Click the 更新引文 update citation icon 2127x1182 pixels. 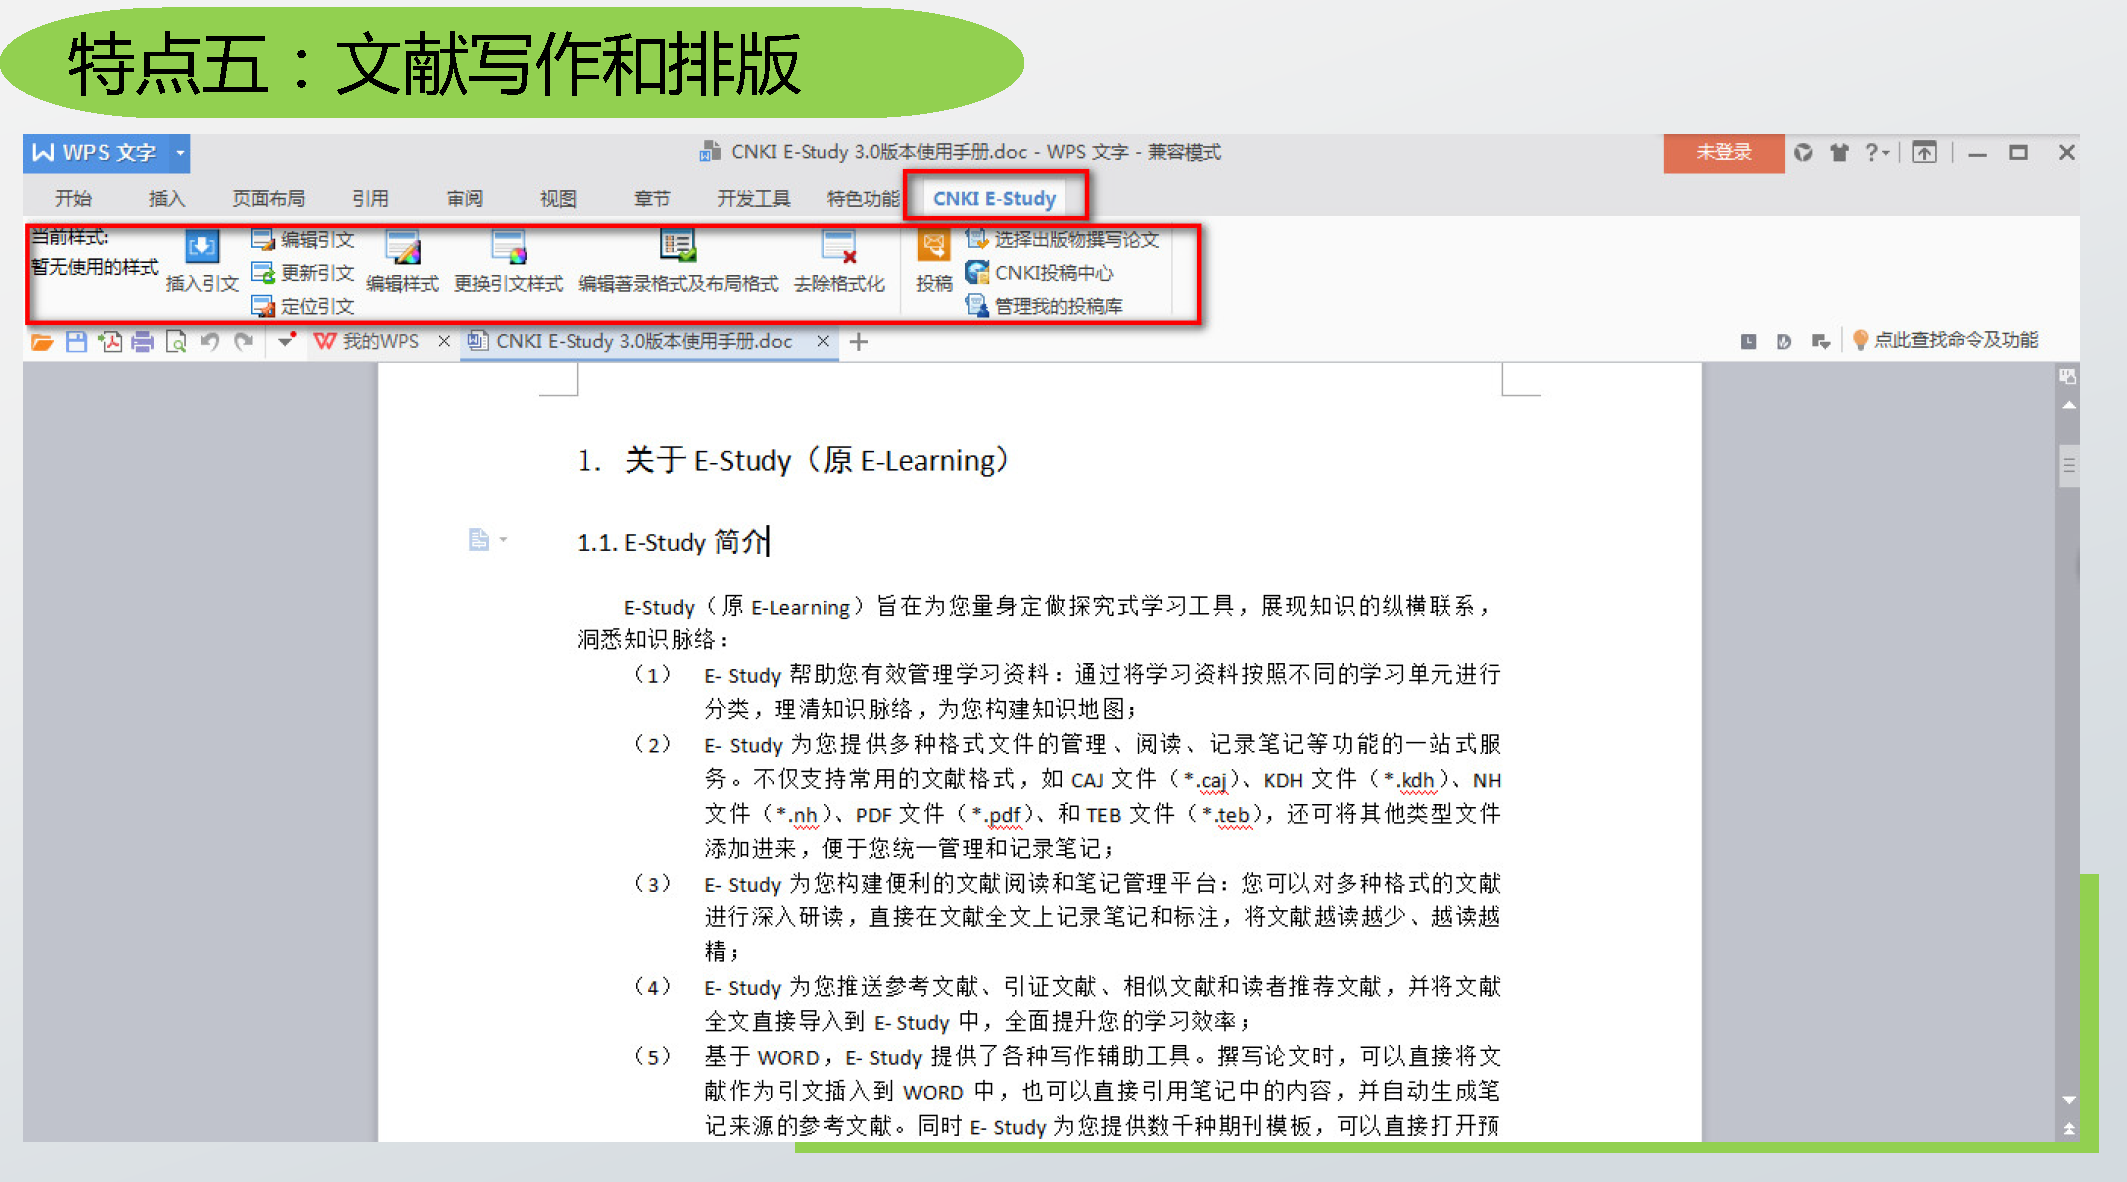[262, 272]
